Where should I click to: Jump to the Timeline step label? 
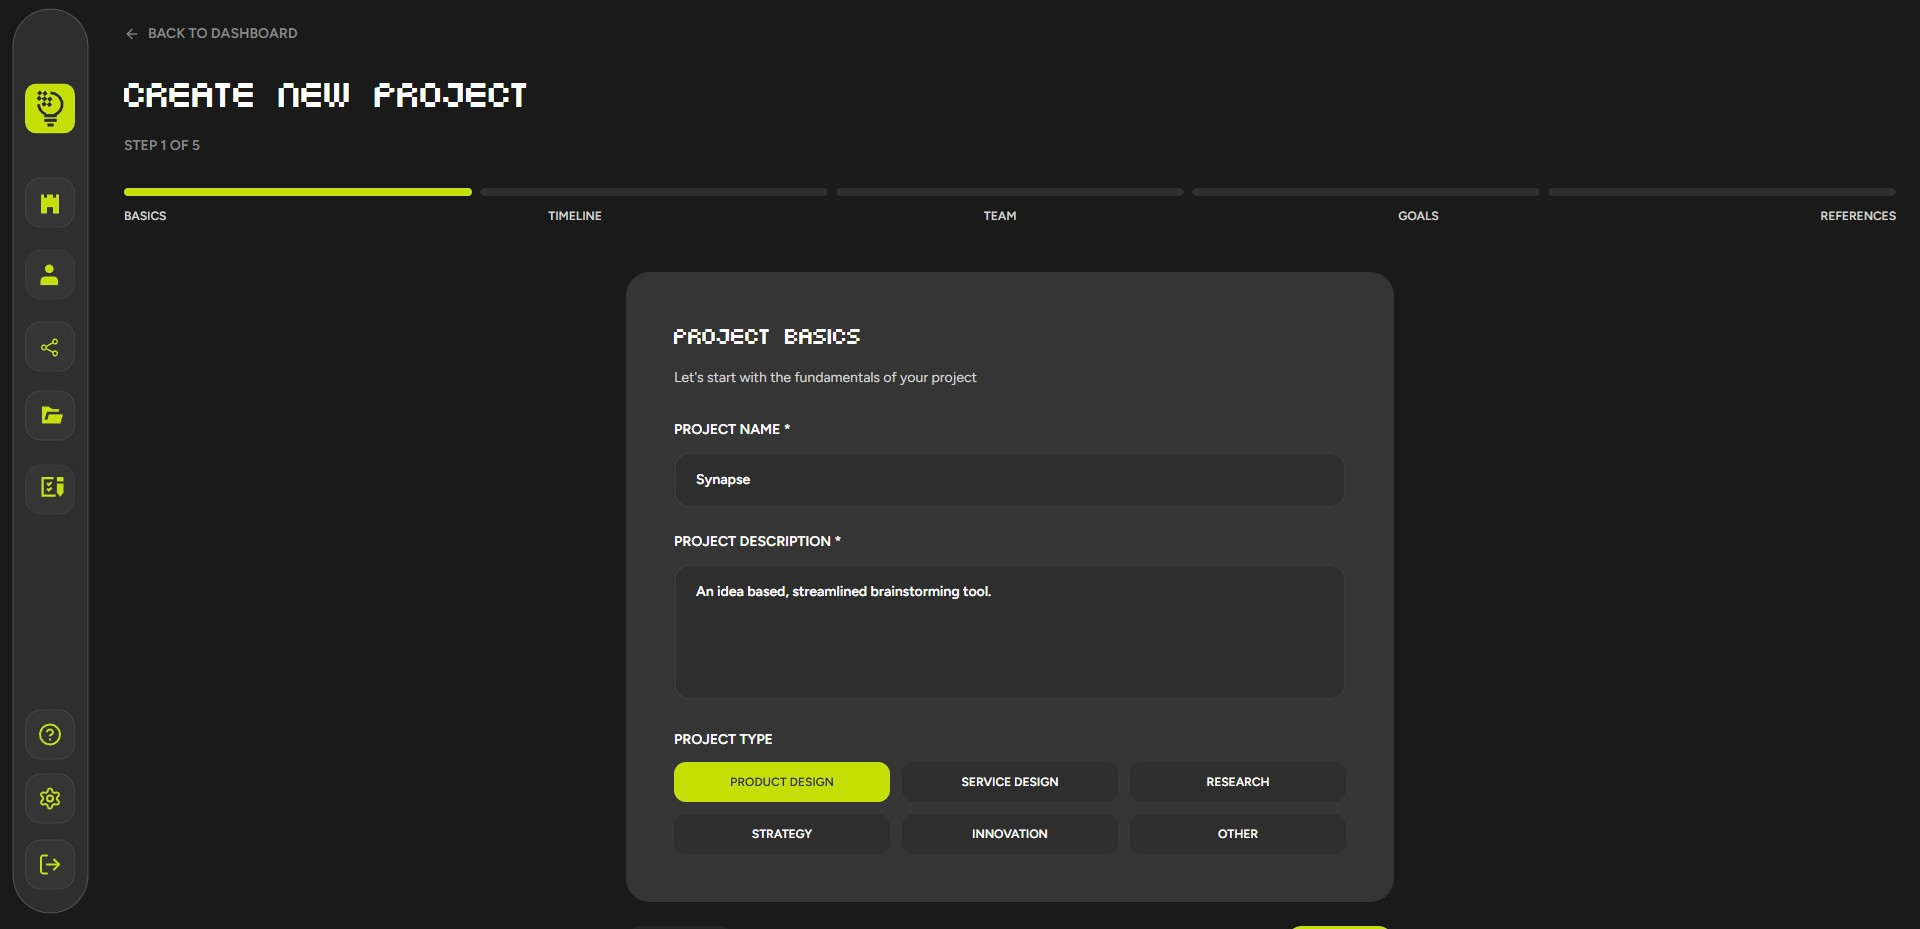575,216
